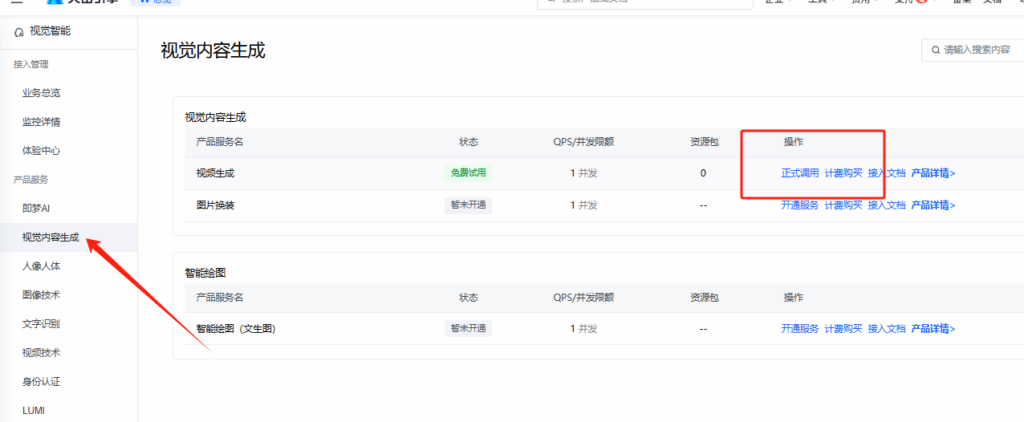Click 正式调用 for 视频生成
1024x422 pixels.
pyautogui.click(x=799, y=173)
